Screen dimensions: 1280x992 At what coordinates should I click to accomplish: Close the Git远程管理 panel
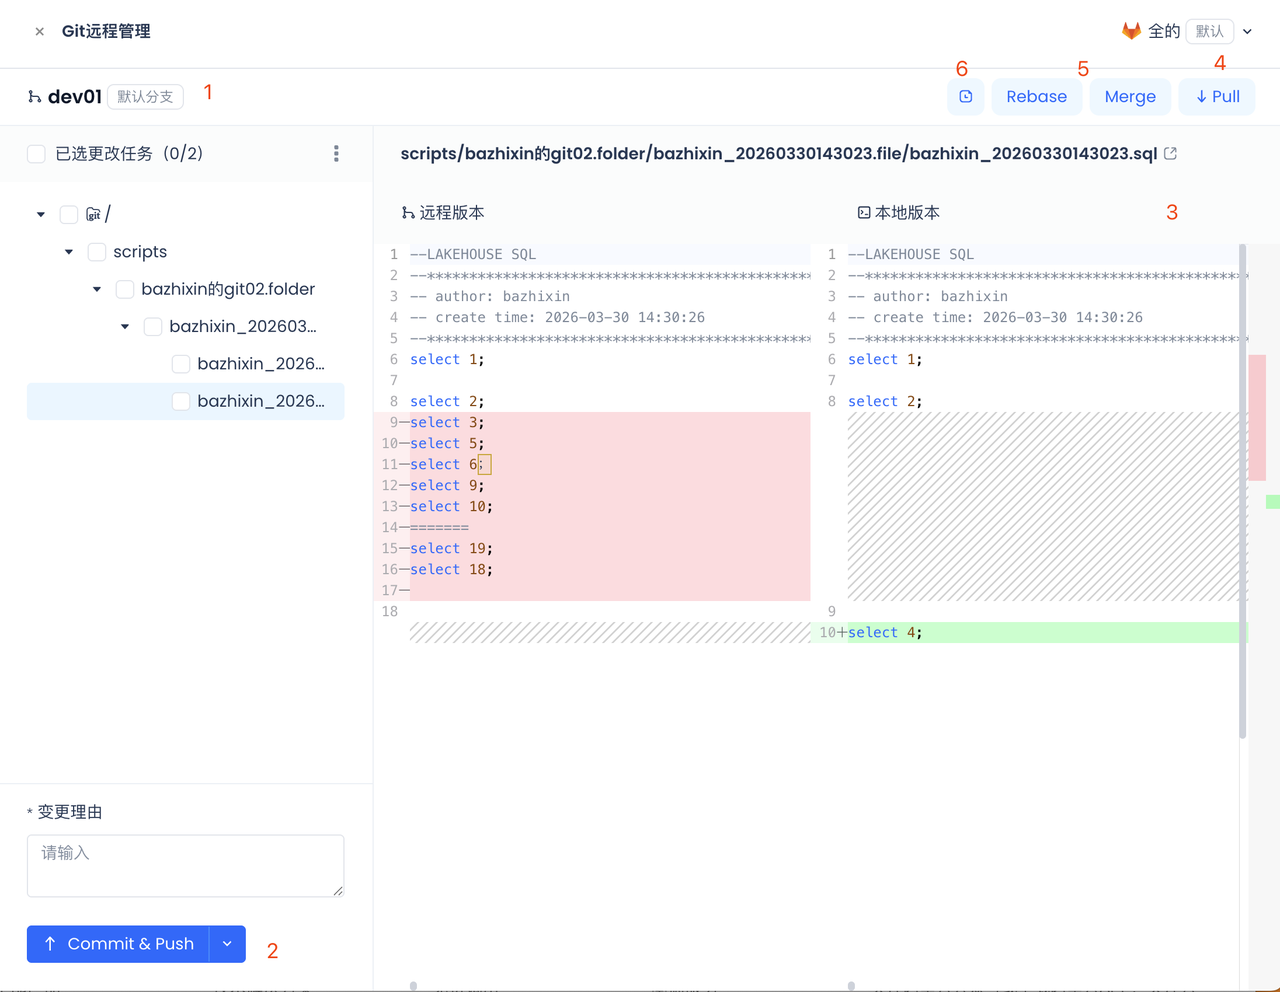point(39,32)
